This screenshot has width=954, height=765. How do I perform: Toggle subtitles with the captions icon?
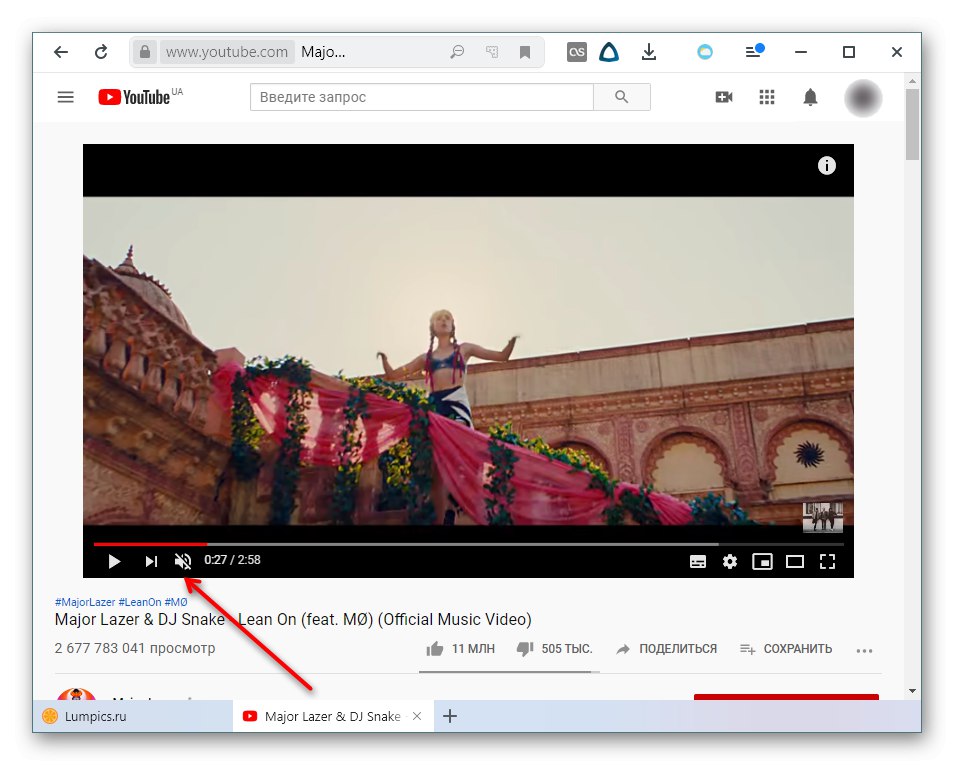(698, 561)
